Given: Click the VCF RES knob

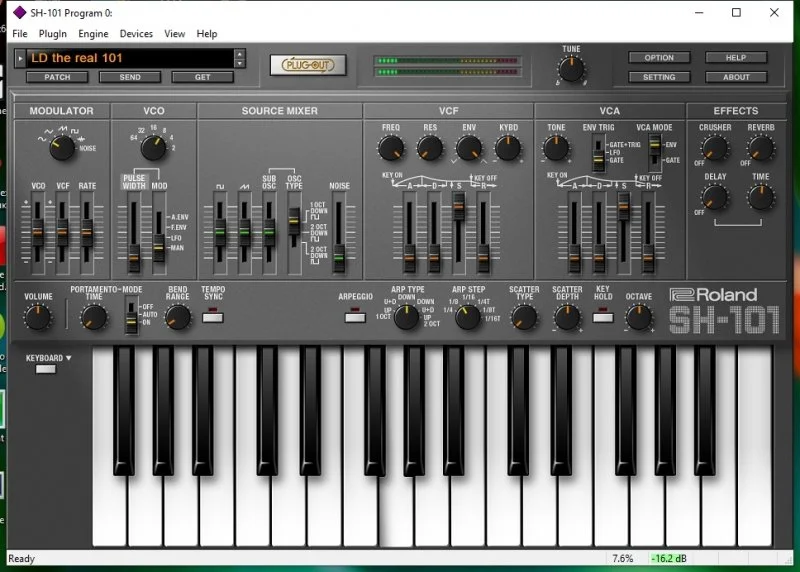Looking at the screenshot, I should point(430,148).
